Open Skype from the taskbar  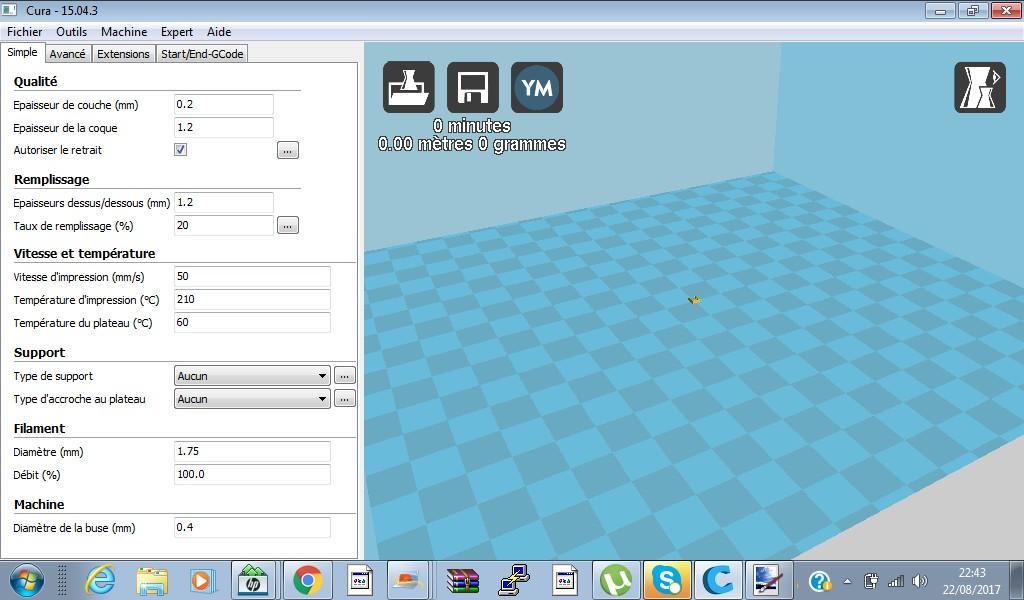[667, 580]
